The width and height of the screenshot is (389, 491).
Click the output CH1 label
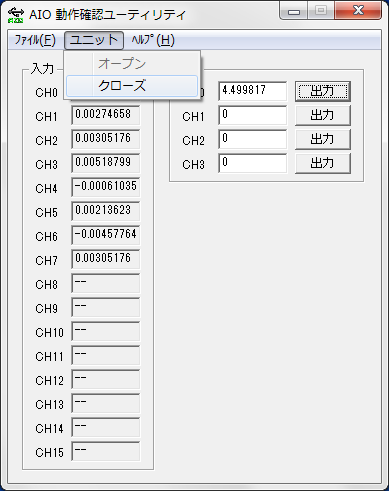[x=193, y=117]
